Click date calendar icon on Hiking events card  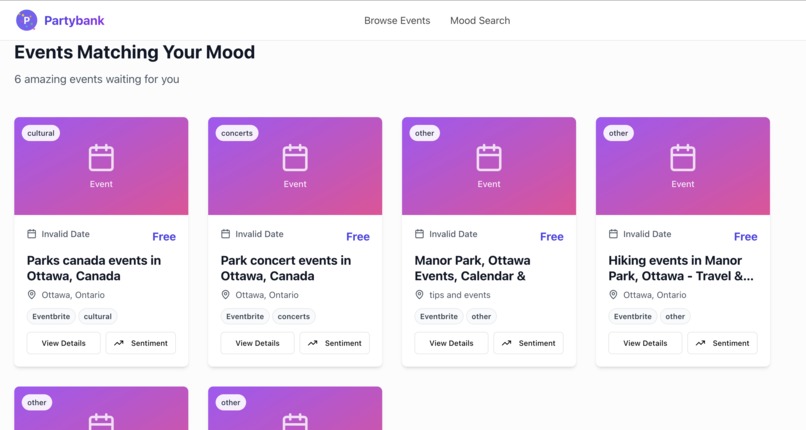coord(613,234)
